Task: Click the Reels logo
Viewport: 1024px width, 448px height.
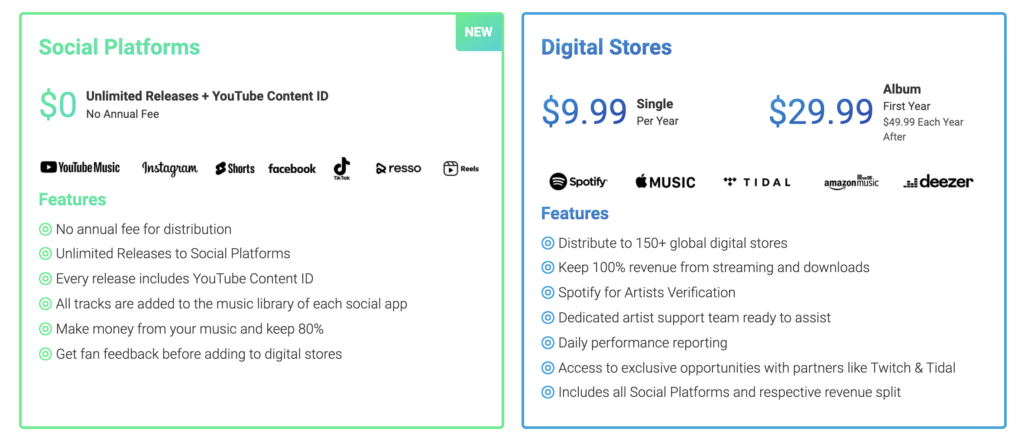Action: [x=461, y=168]
